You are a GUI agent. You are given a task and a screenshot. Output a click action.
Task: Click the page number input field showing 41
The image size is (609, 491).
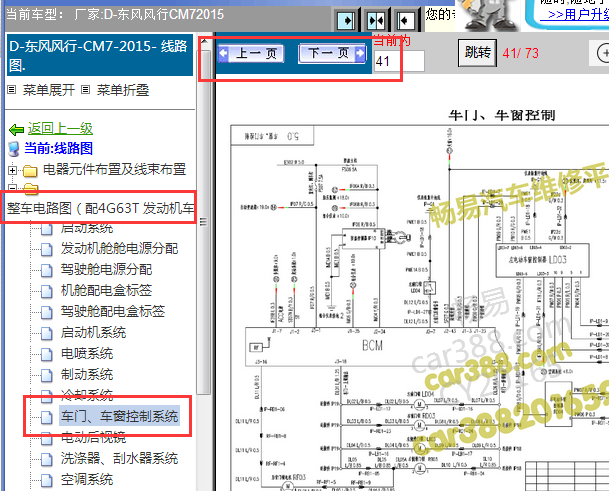tap(399, 61)
